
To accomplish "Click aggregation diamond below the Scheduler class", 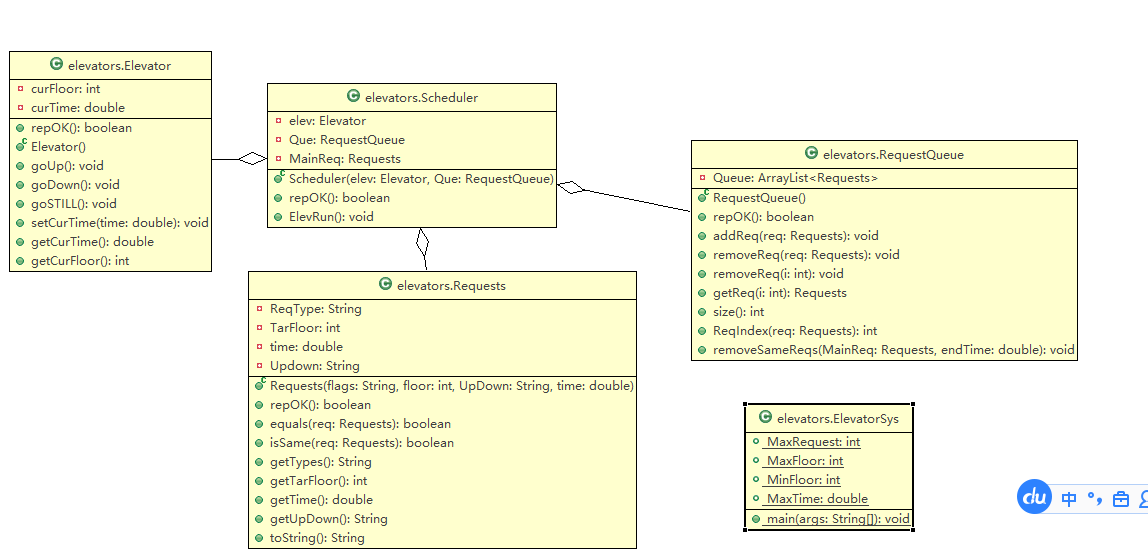I will (423, 241).
